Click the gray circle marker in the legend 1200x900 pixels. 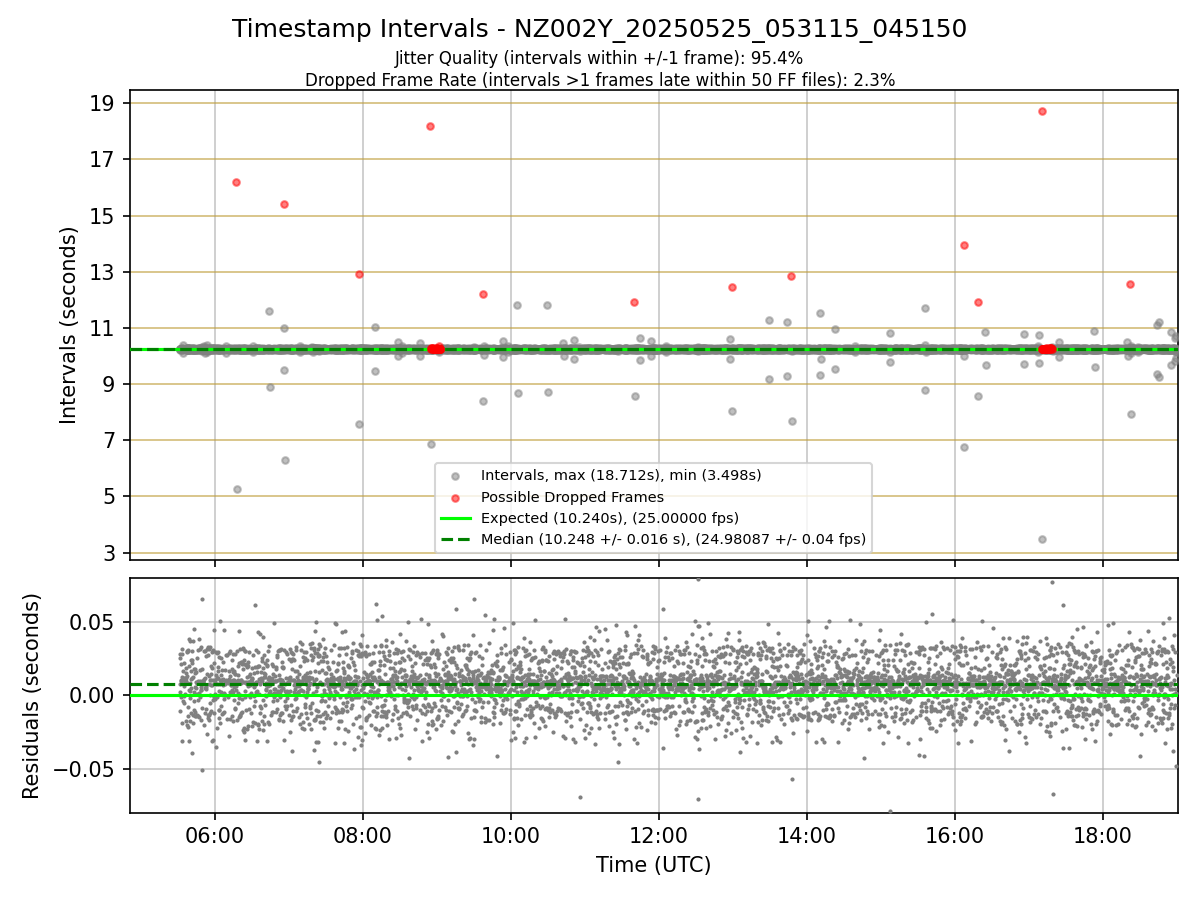pyautogui.click(x=456, y=476)
